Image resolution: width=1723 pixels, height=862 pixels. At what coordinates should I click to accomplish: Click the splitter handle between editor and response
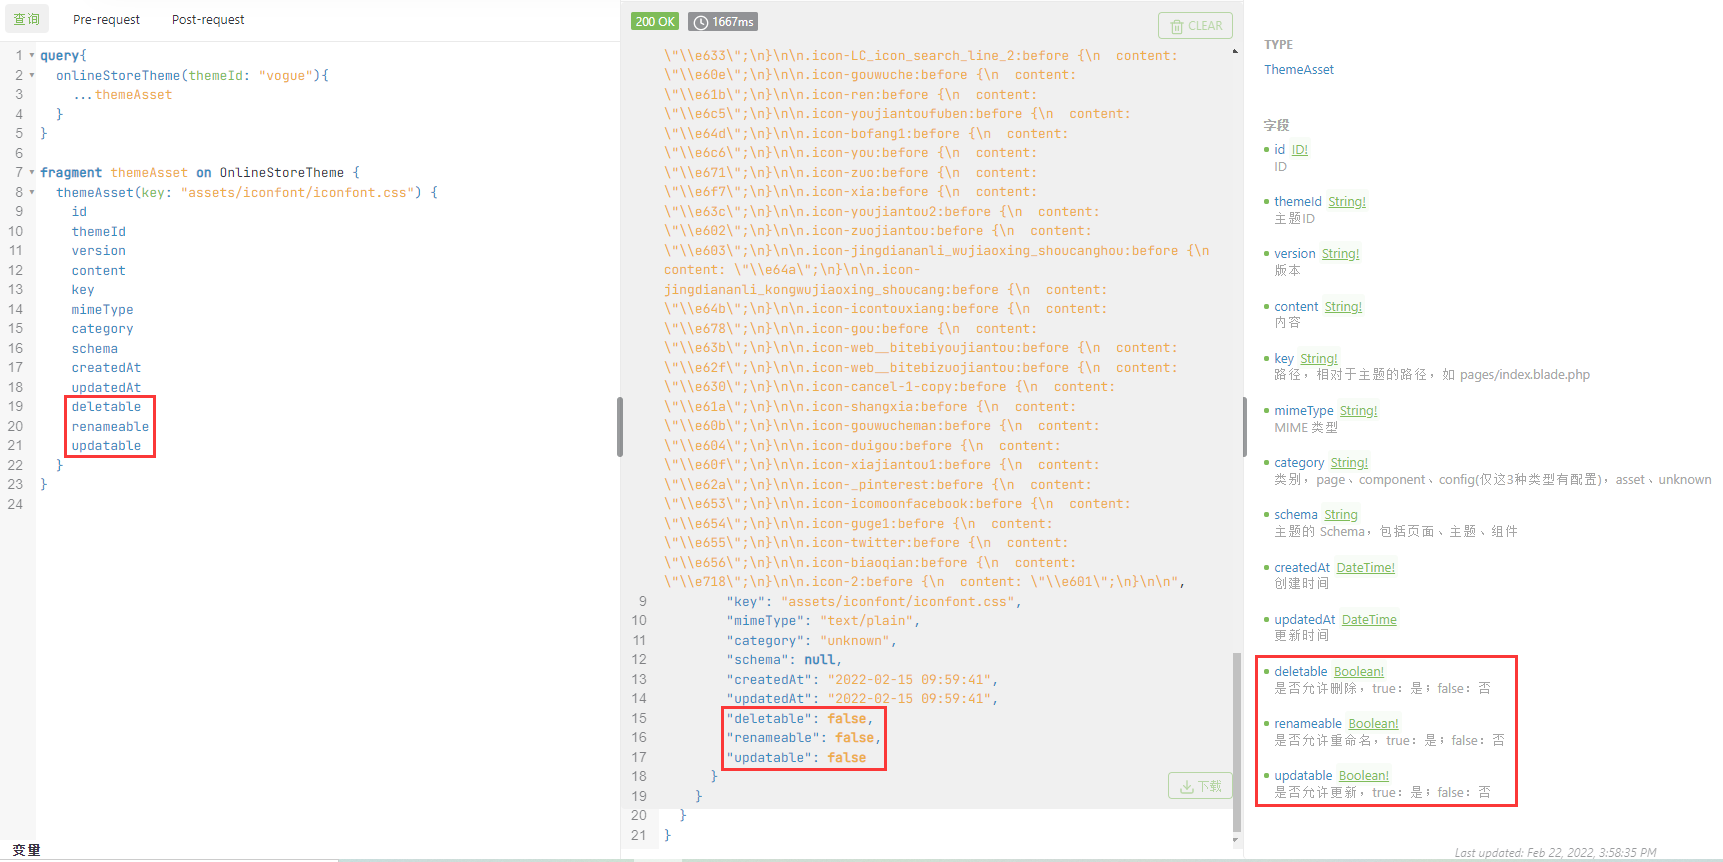(620, 427)
